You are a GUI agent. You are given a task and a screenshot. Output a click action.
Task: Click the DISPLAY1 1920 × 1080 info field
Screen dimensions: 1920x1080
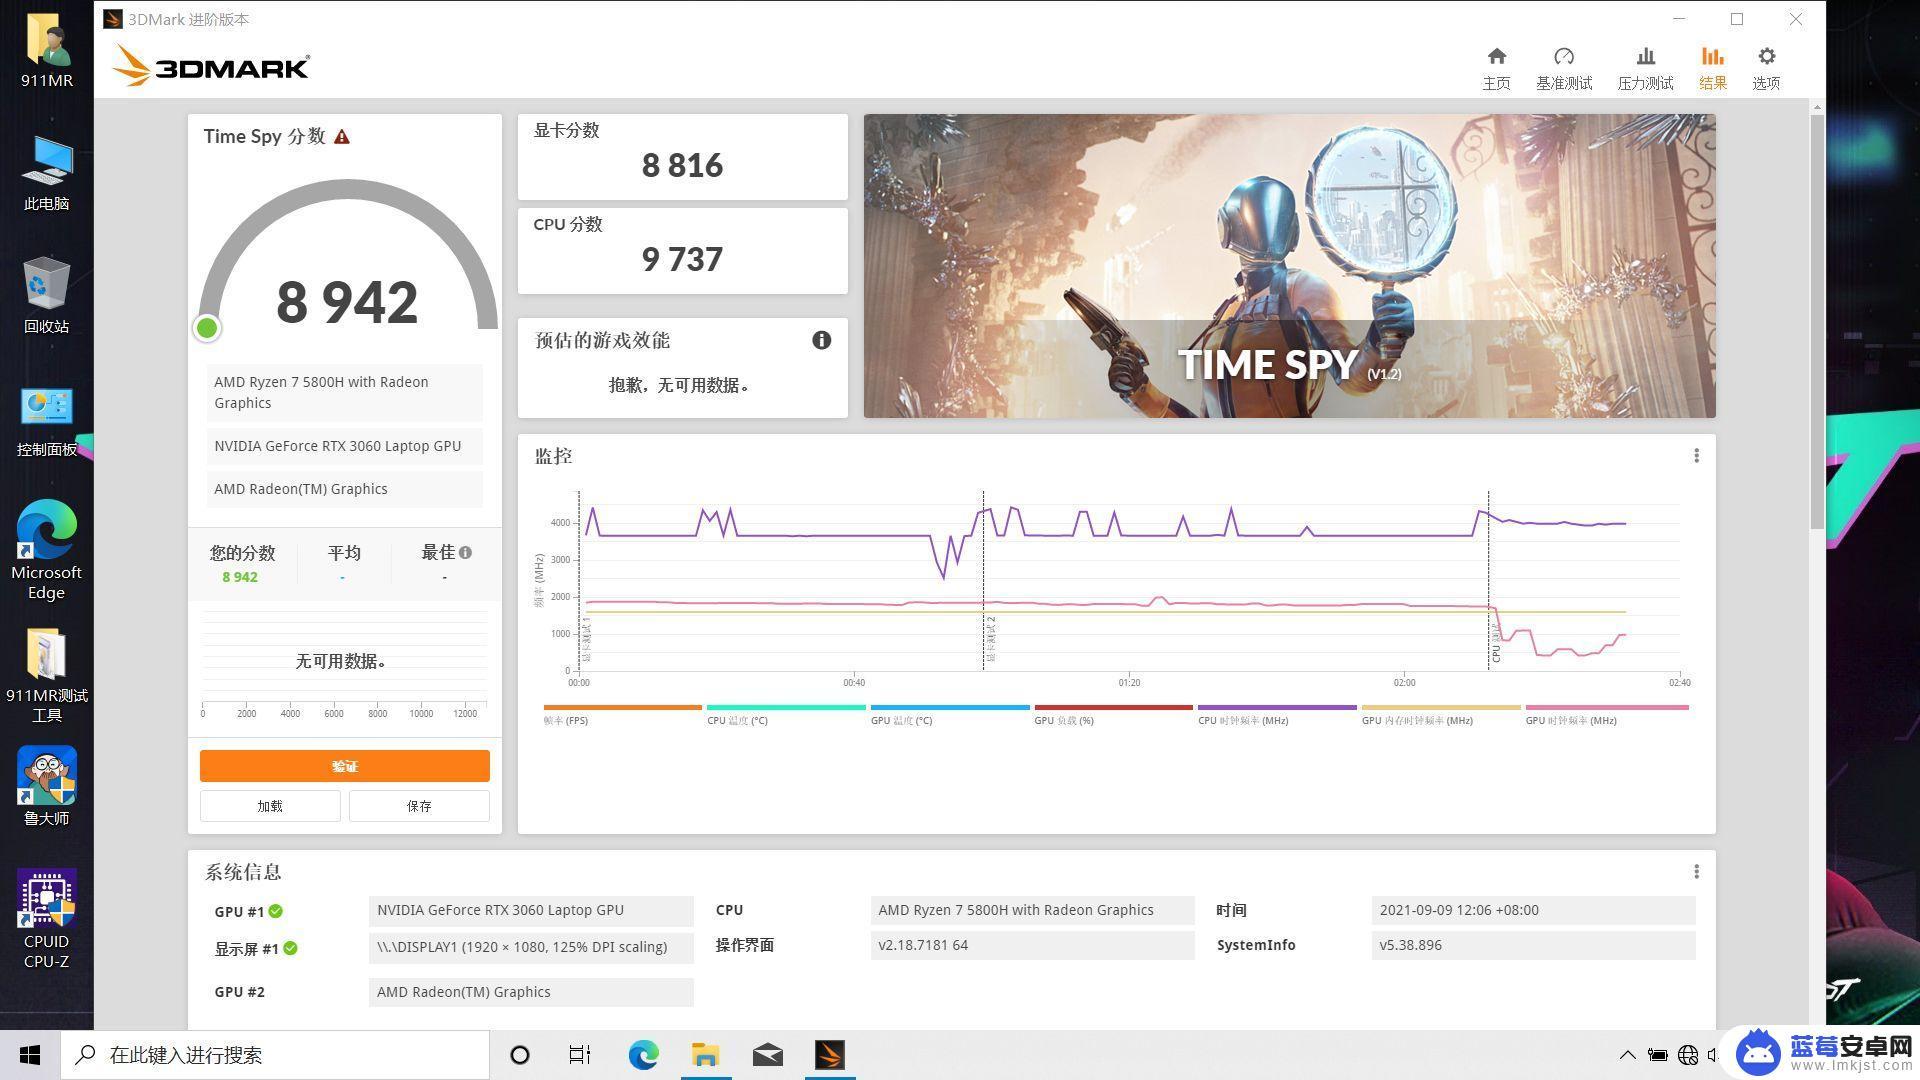(531, 947)
